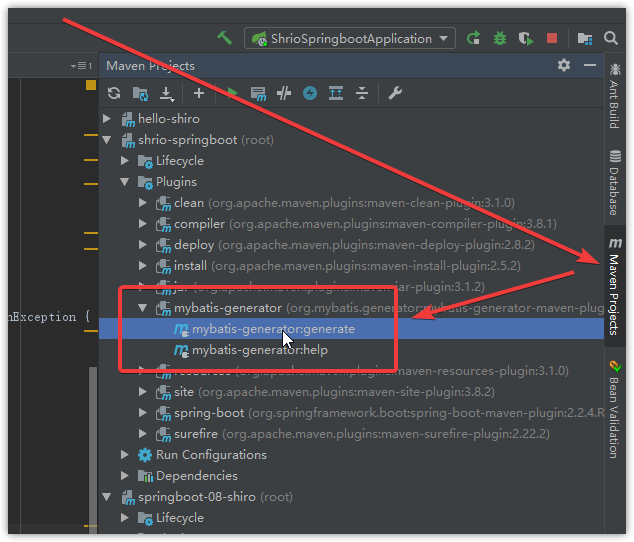This screenshot has height=542, width=634.
Task: Click the Collapse all tree icon
Action: point(361,93)
